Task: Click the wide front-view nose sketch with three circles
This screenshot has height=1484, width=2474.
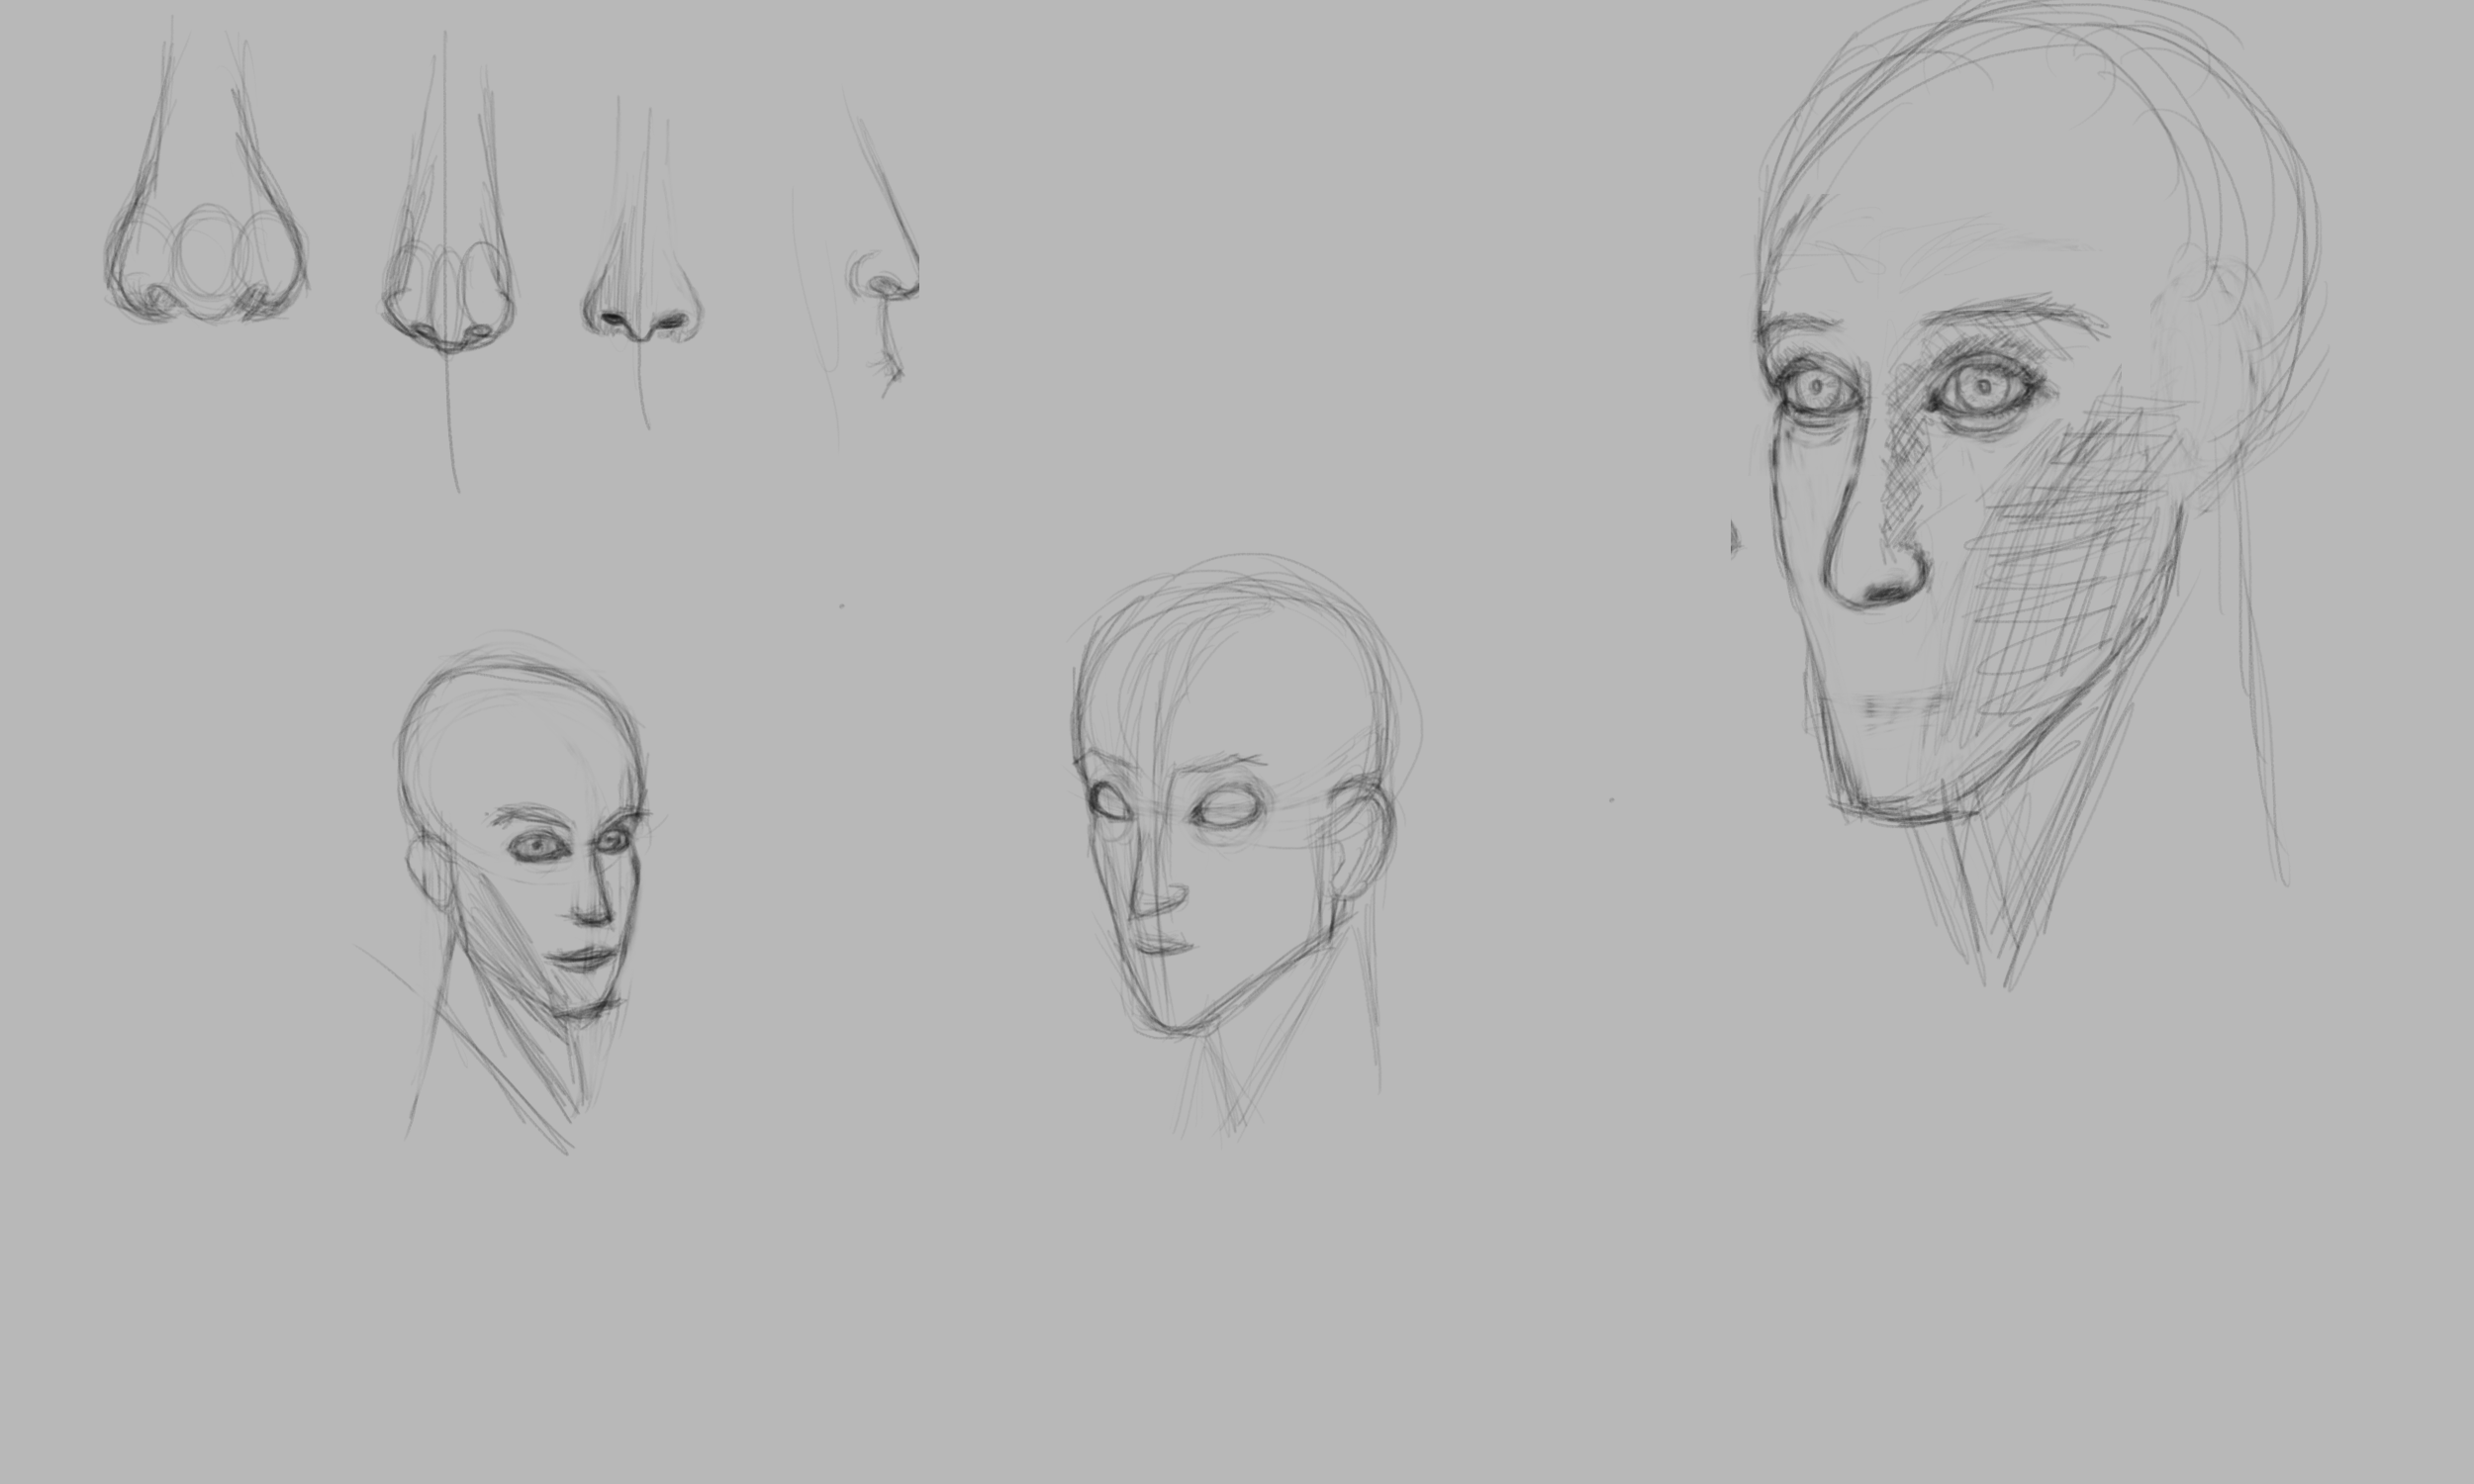Action: 206,170
